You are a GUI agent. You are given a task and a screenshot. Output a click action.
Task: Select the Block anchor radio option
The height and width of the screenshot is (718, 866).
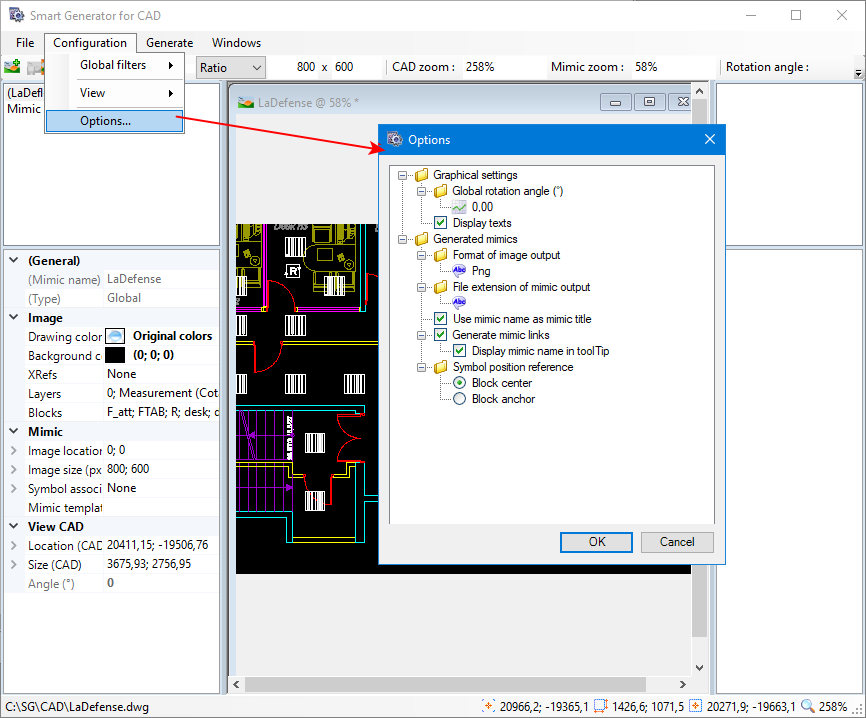coord(459,399)
